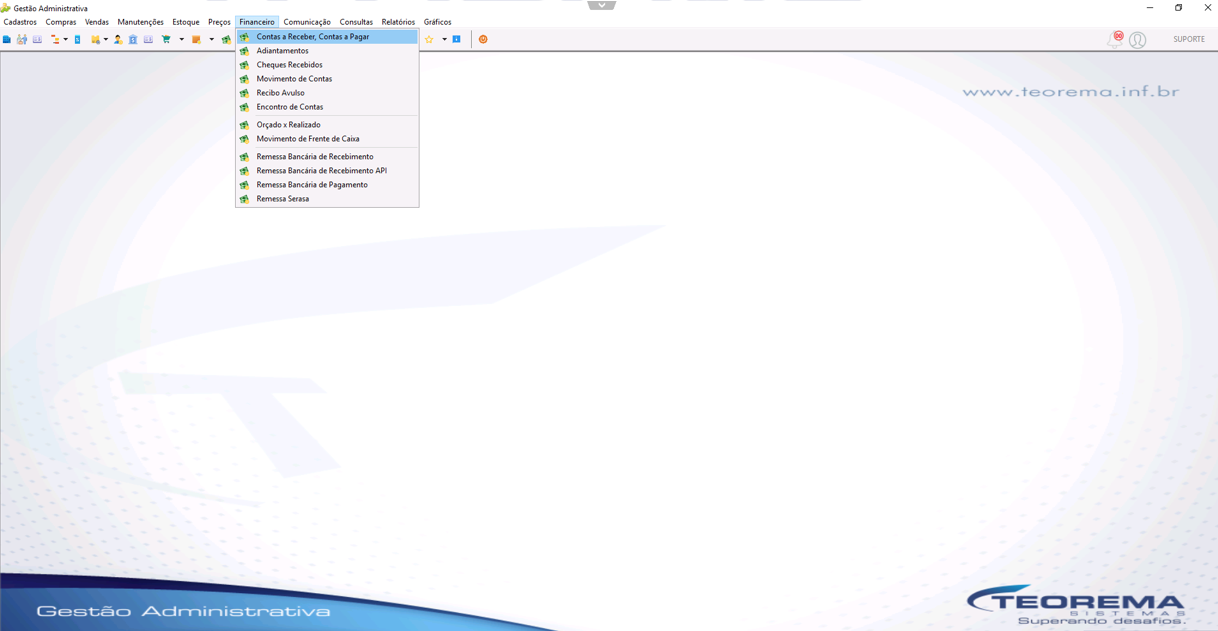Screen dimensions: 1218x631
Task: Click the yellow star favorites icon
Action: [429, 39]
